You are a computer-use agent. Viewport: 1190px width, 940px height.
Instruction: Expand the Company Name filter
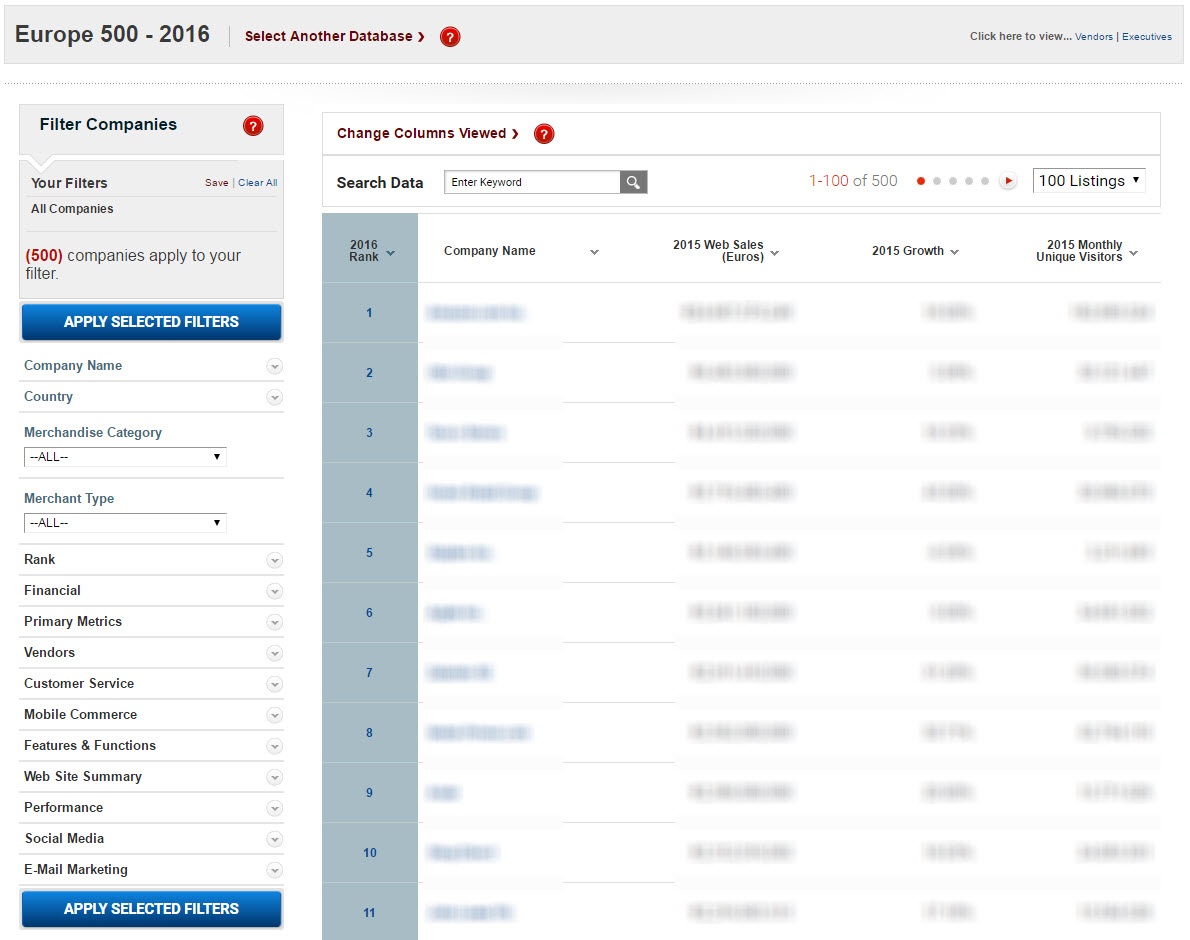[275, 366]
